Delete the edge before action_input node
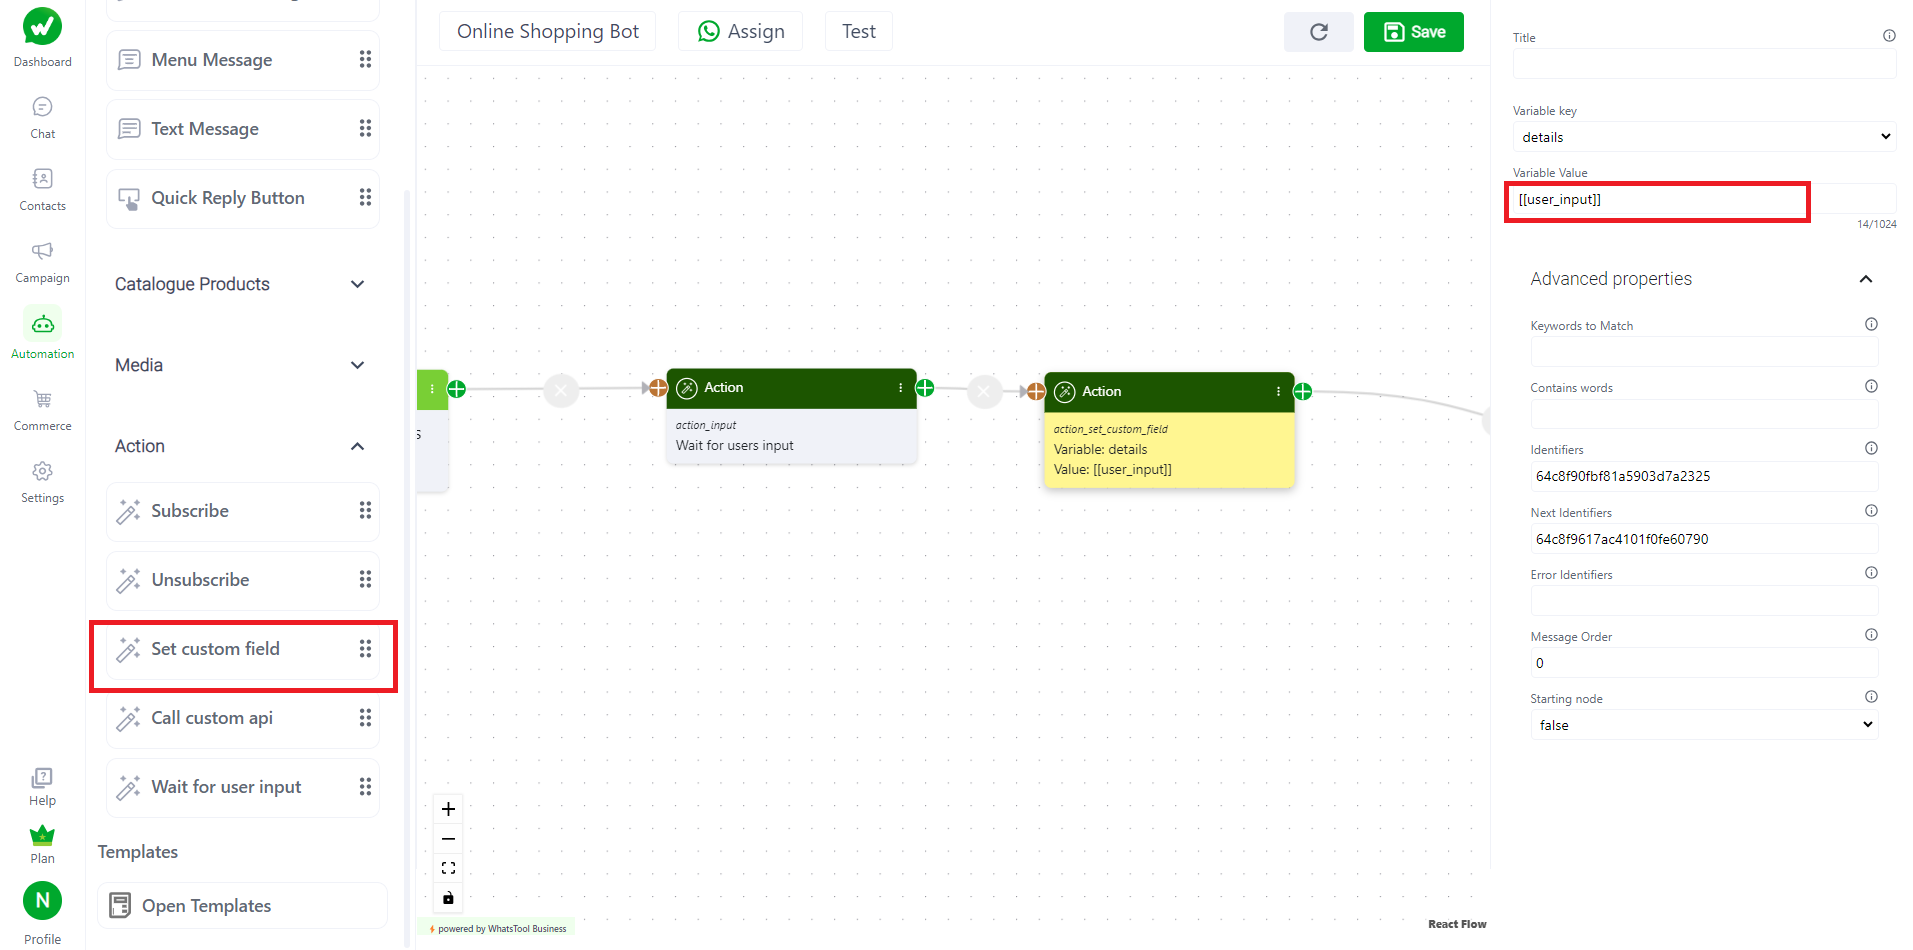1913x950 pixels. tap(561, 389)
